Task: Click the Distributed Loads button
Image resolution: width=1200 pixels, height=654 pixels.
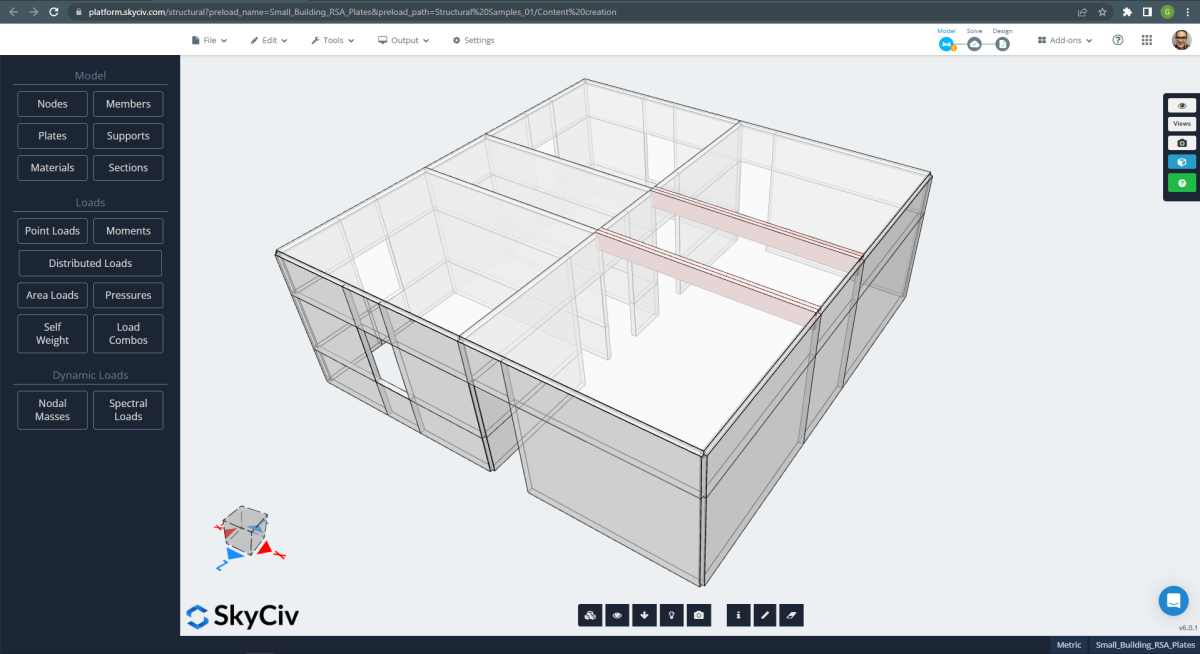Action: (x=90, y=263)
